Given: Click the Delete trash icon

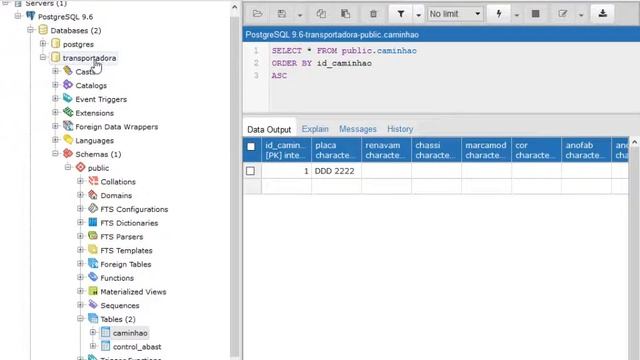Looking at the screenshot, I should [373, 14].
